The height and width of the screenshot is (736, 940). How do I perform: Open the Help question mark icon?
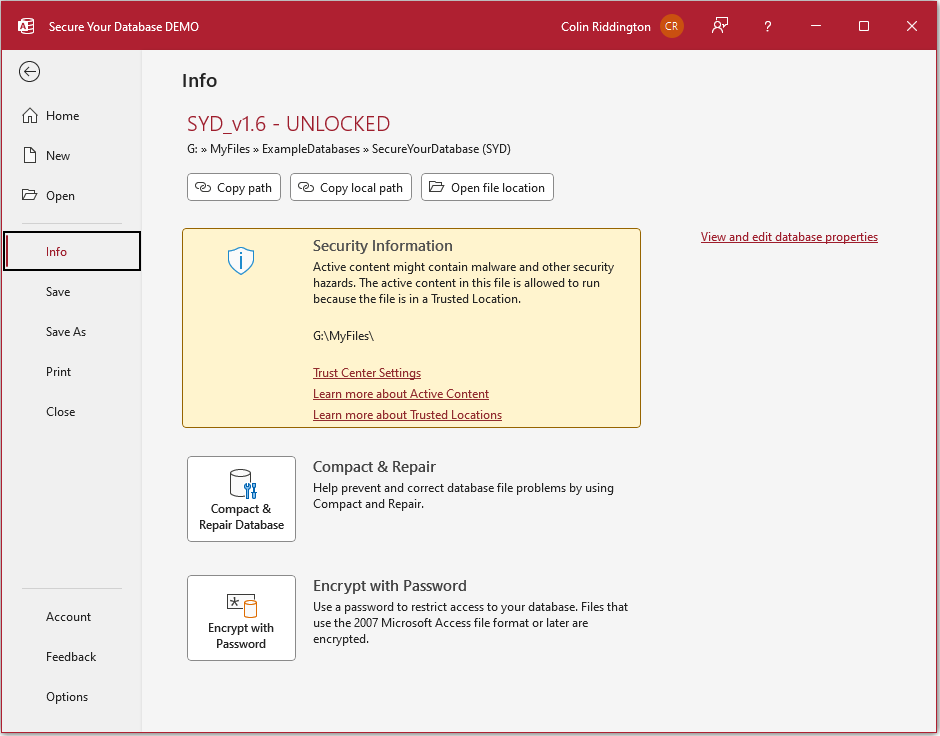click(767, 26)
